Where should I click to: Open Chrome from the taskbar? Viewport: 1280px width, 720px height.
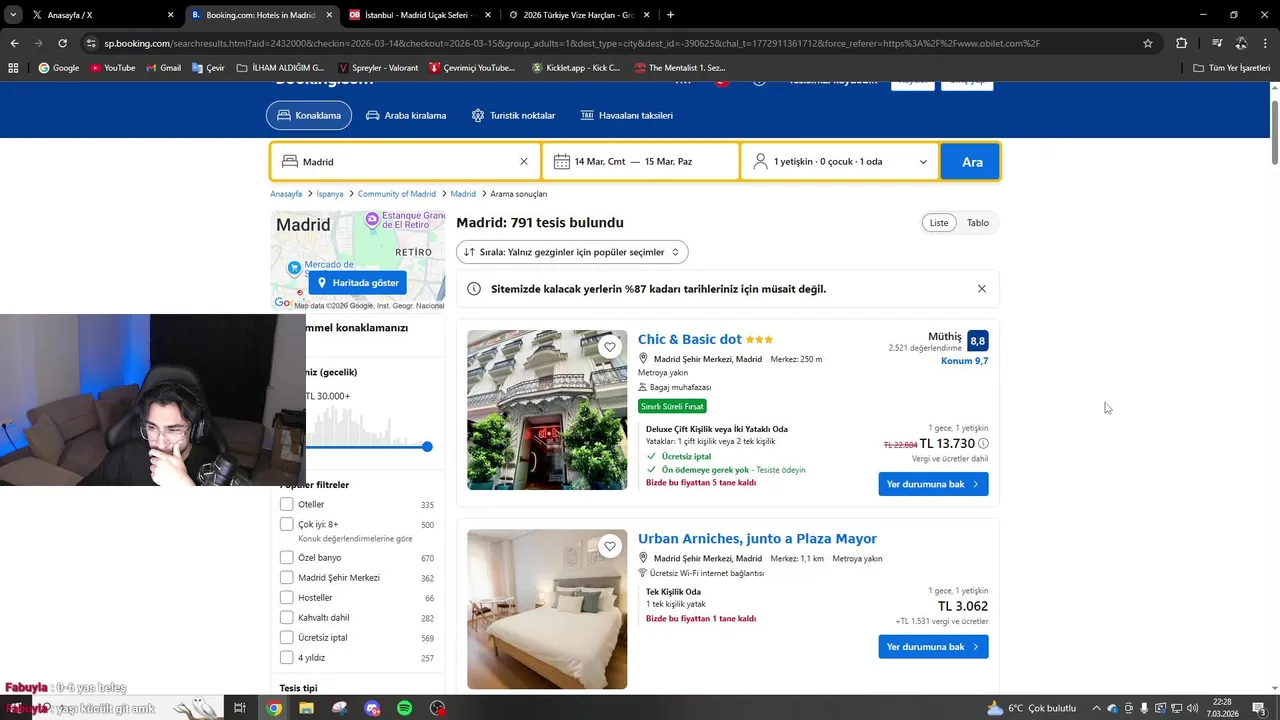coord(274,708)
